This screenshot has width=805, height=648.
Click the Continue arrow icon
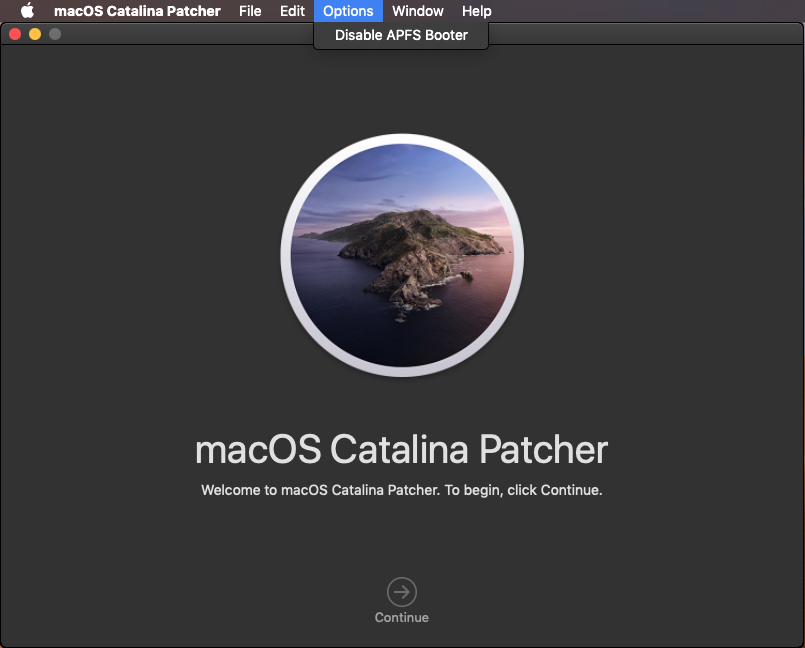401,592
